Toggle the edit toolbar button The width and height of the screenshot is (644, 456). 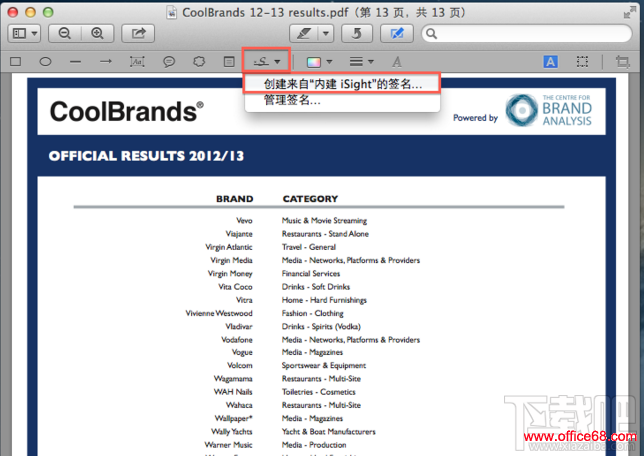(396, 33)
